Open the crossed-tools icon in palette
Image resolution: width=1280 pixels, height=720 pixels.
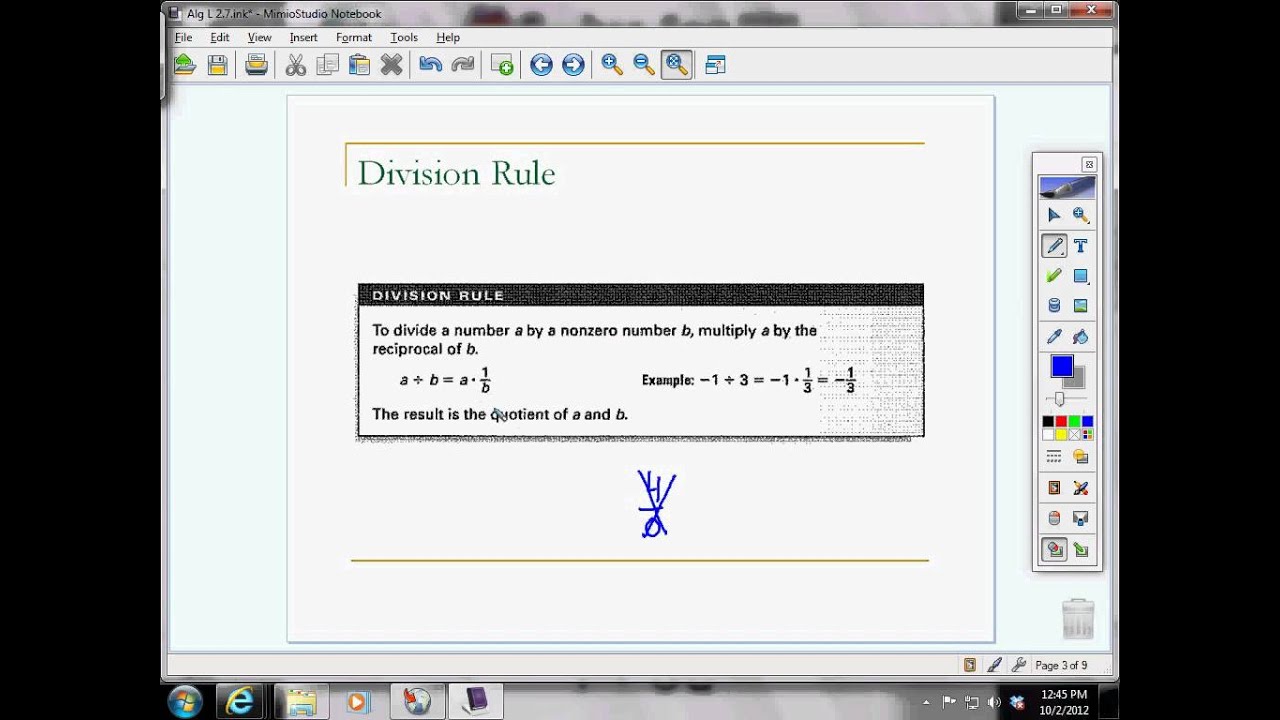pos(1081,488)
